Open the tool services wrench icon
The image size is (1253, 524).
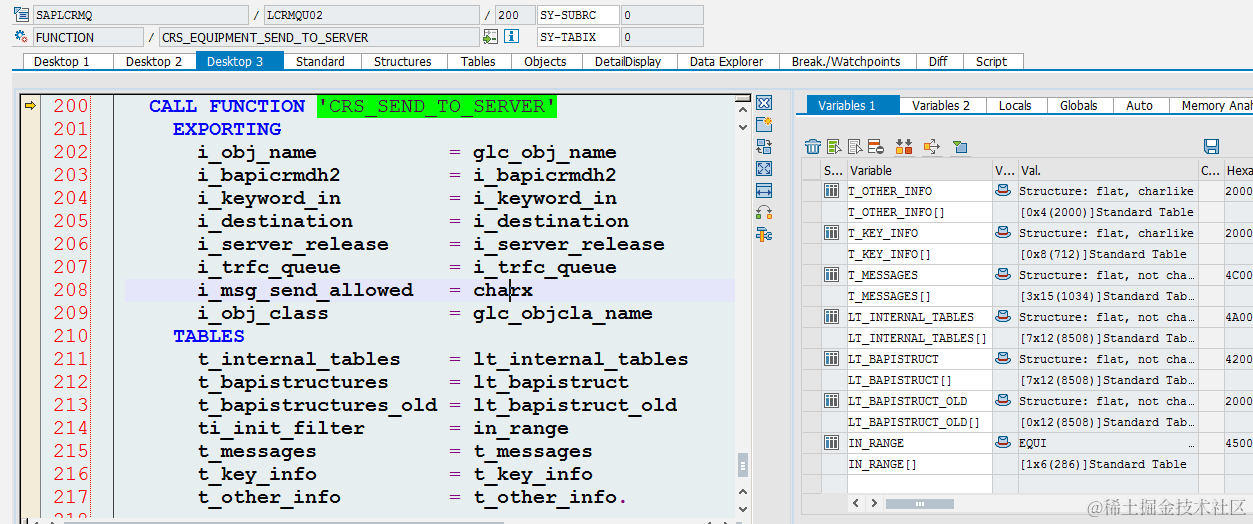764,234
